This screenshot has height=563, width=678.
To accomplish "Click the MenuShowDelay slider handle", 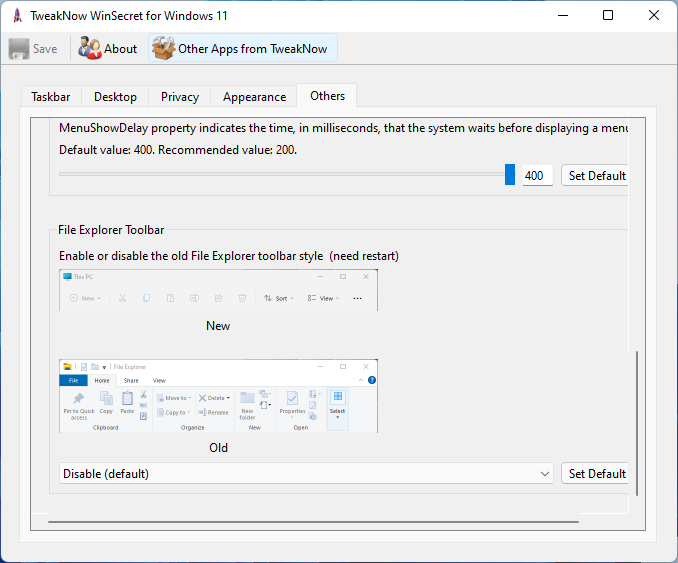I will pos(510,175).
